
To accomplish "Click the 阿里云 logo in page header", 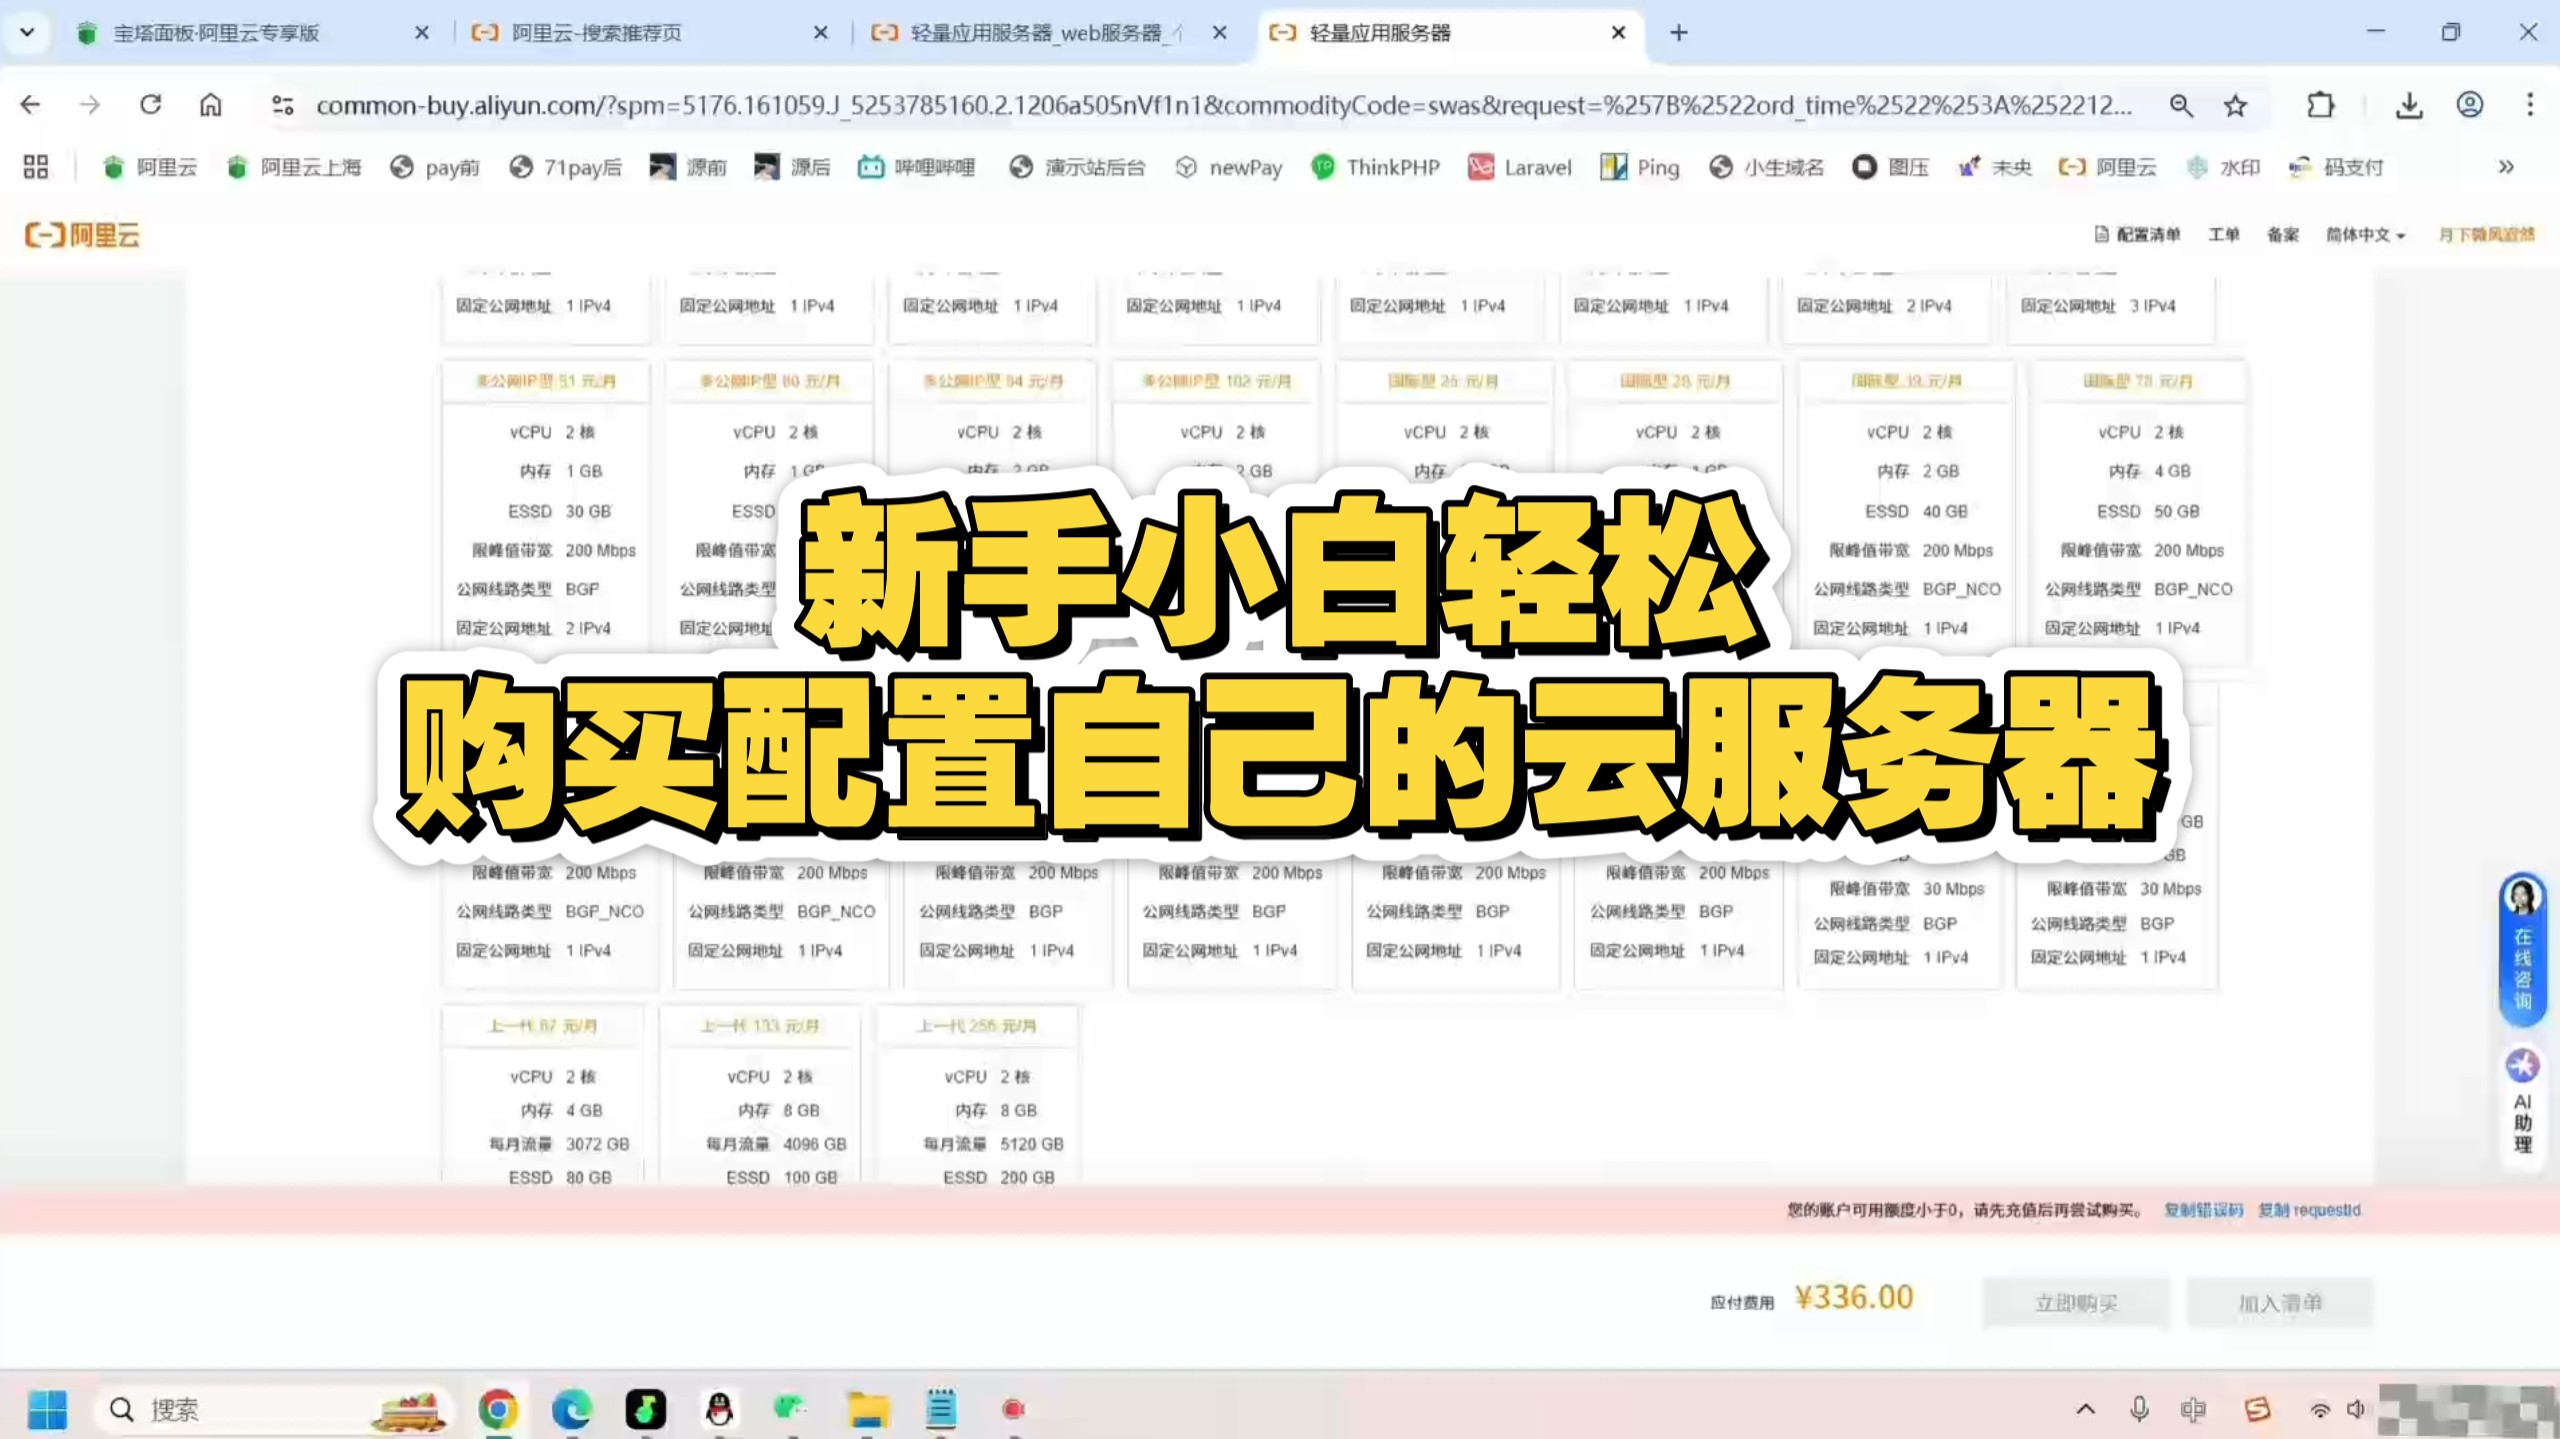I will (82, 235).
